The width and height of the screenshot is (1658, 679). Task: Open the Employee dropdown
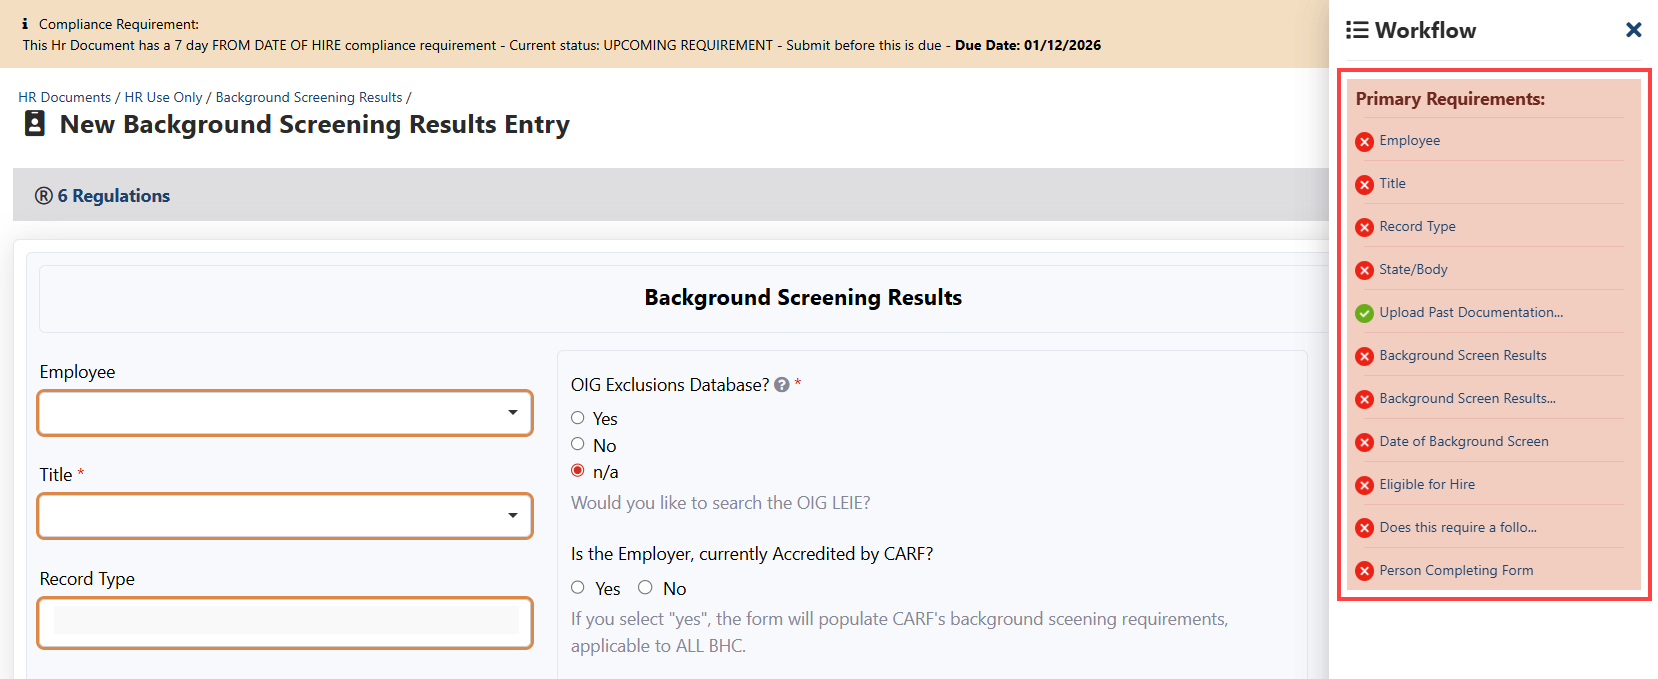[x=285, y=413]
